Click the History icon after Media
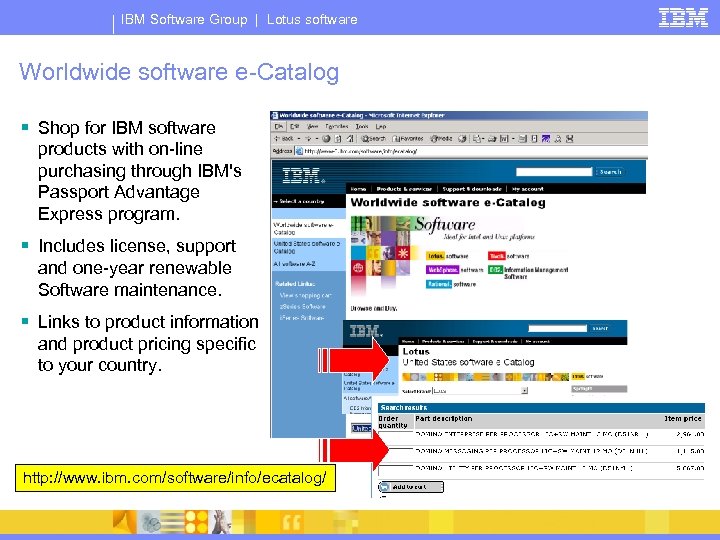Viewport: 720px width, 540px height. (x=462, y=138)
